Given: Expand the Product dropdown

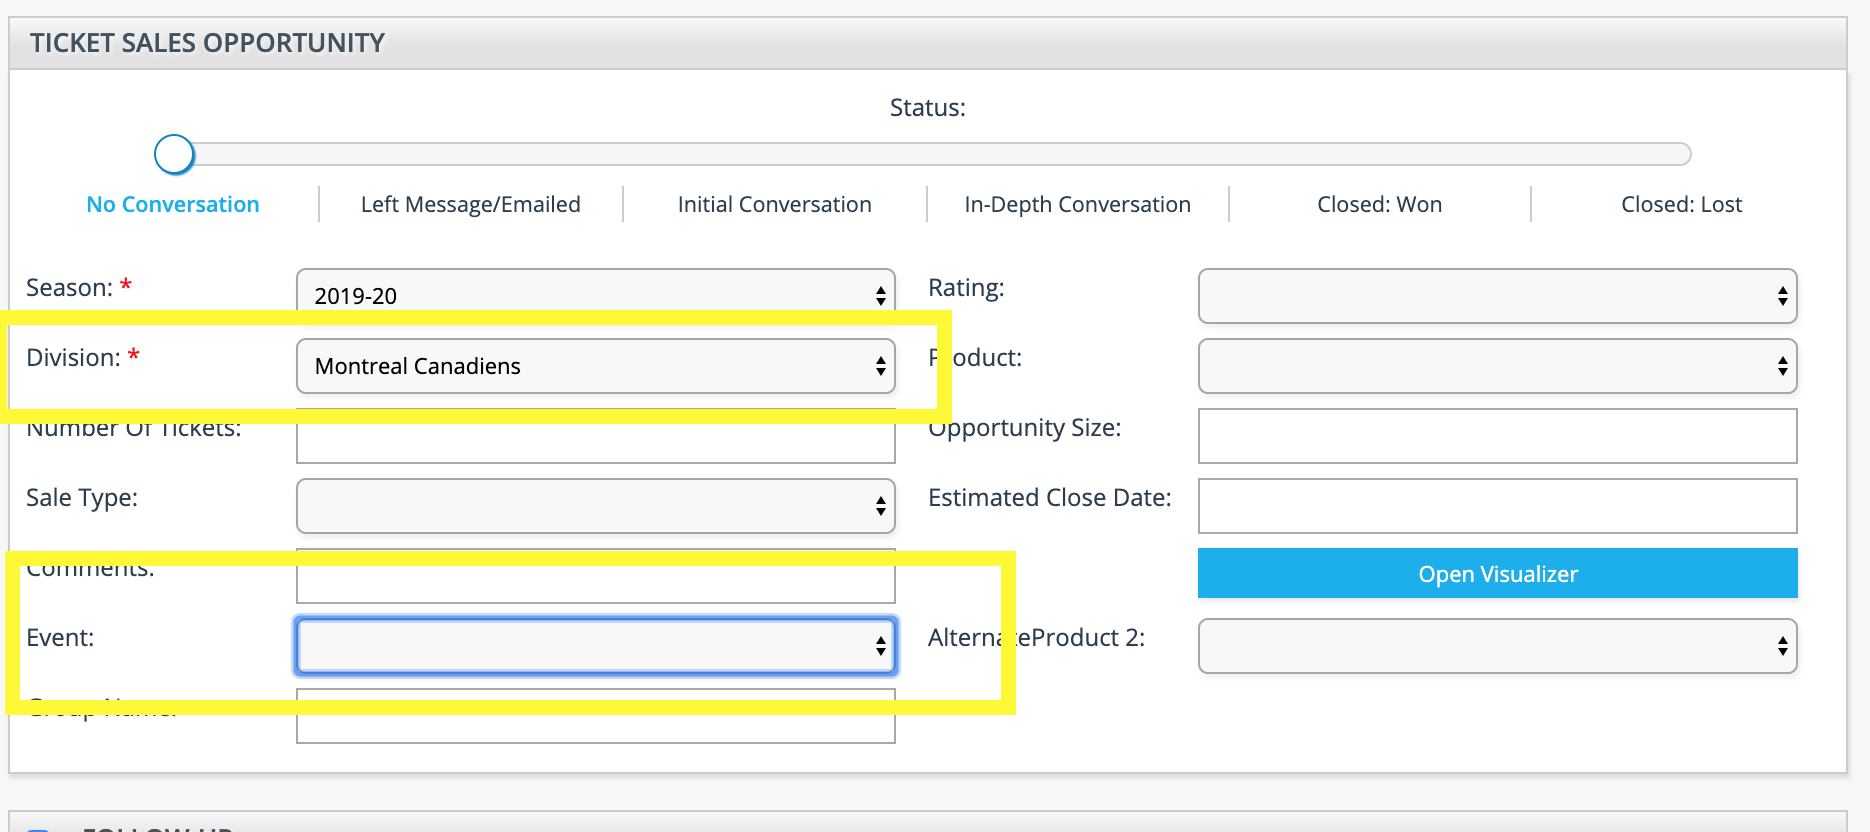Looking at the screenshot, I should click(x=1497, y=366).
